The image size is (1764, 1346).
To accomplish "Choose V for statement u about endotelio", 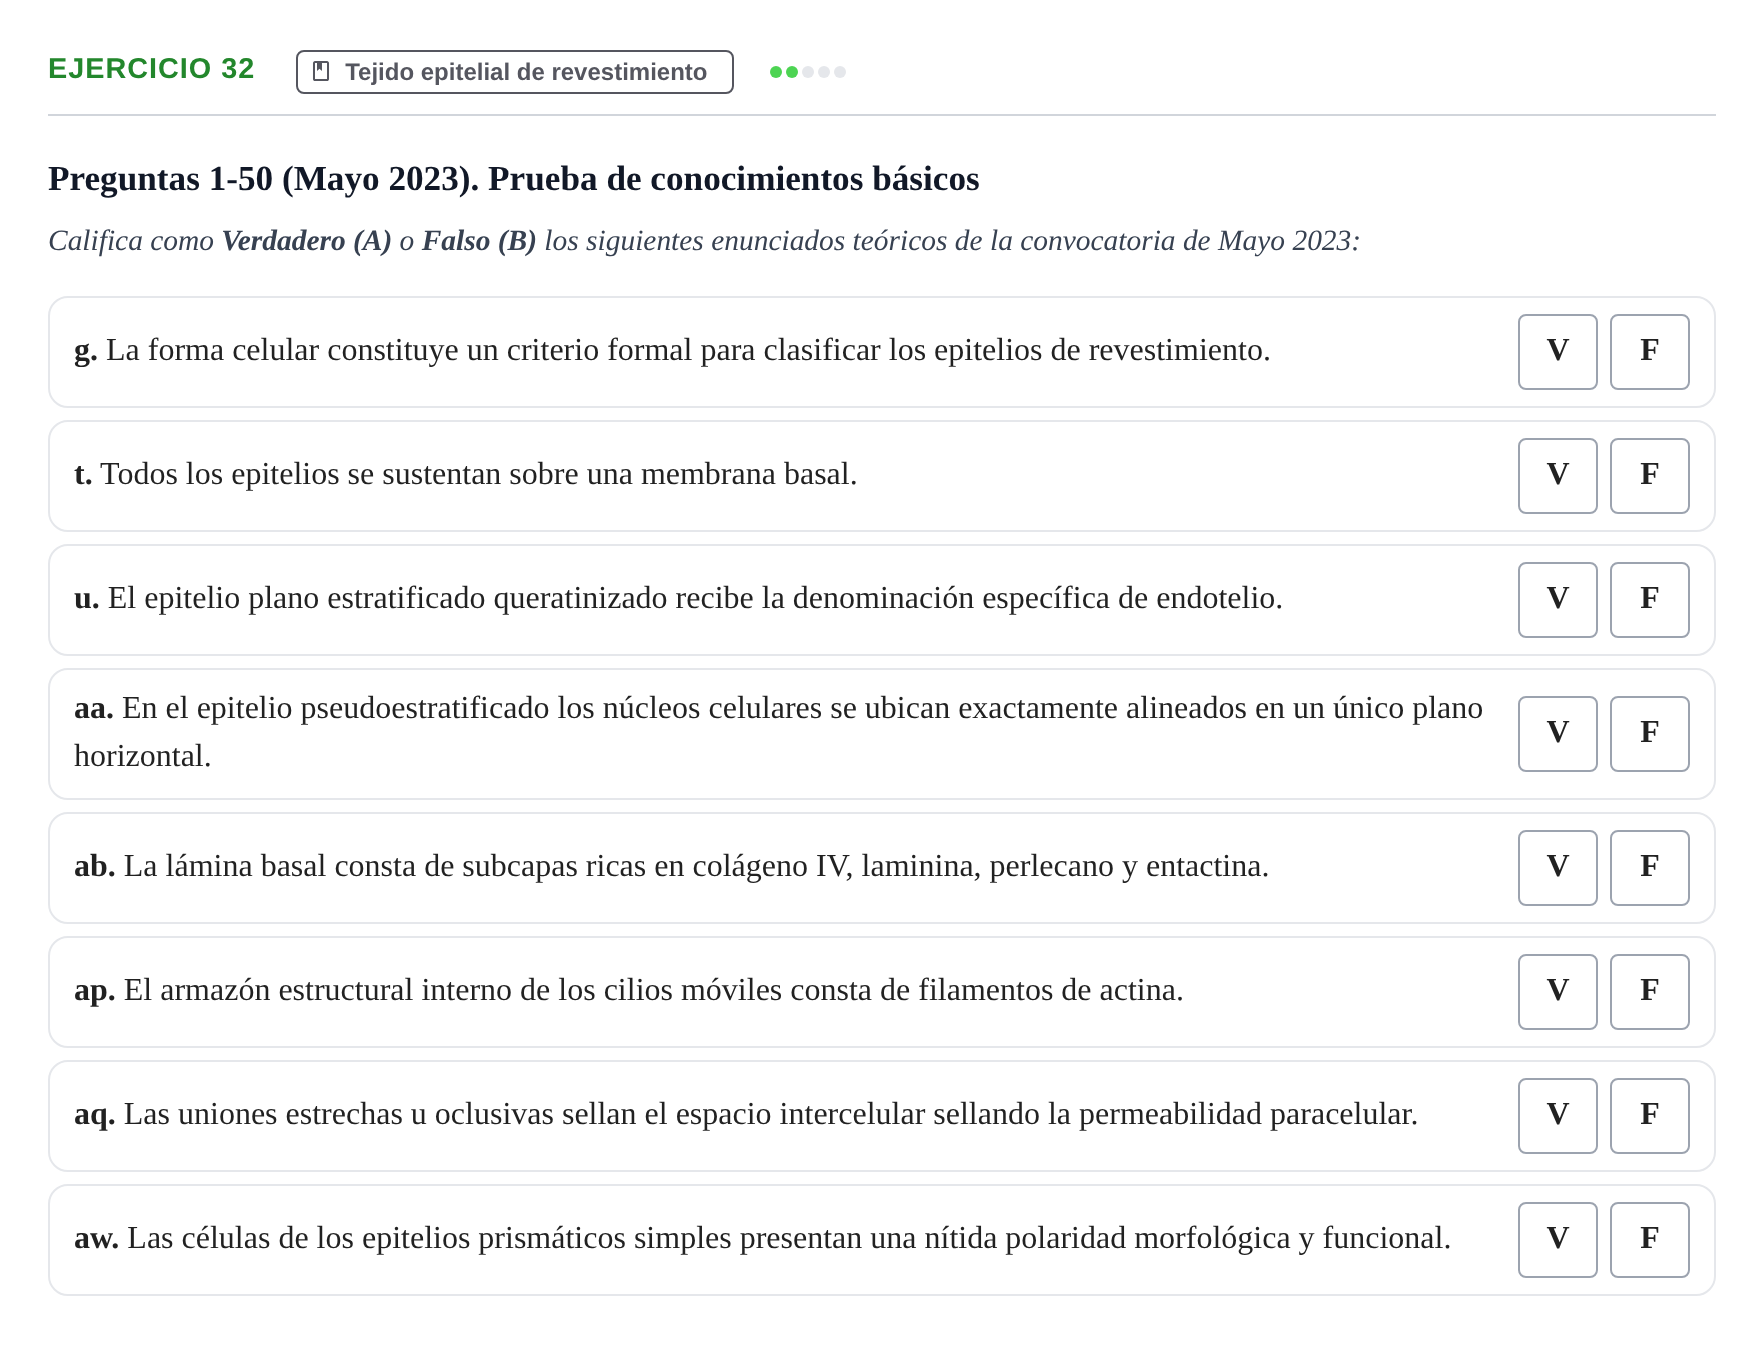I will coord(1557,600).
